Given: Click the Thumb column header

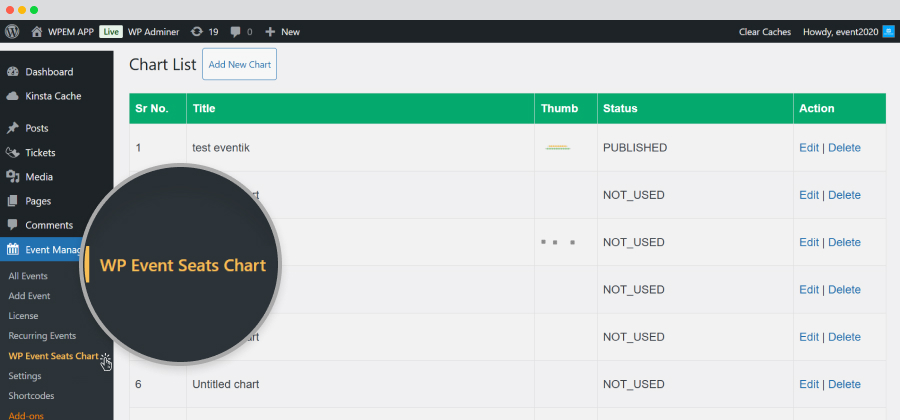Looking at the screenshot, I should point(566,108).
